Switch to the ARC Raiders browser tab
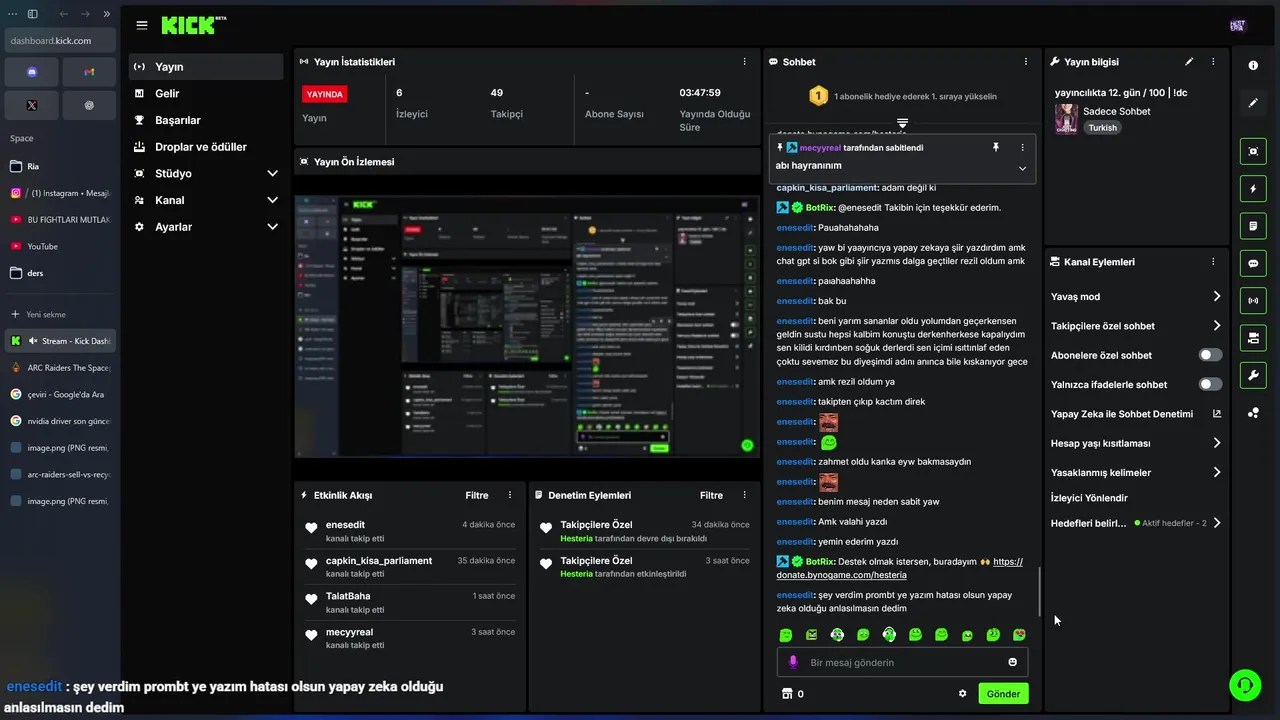Viewport: 1280px width, 720px height. pos(60,368)
